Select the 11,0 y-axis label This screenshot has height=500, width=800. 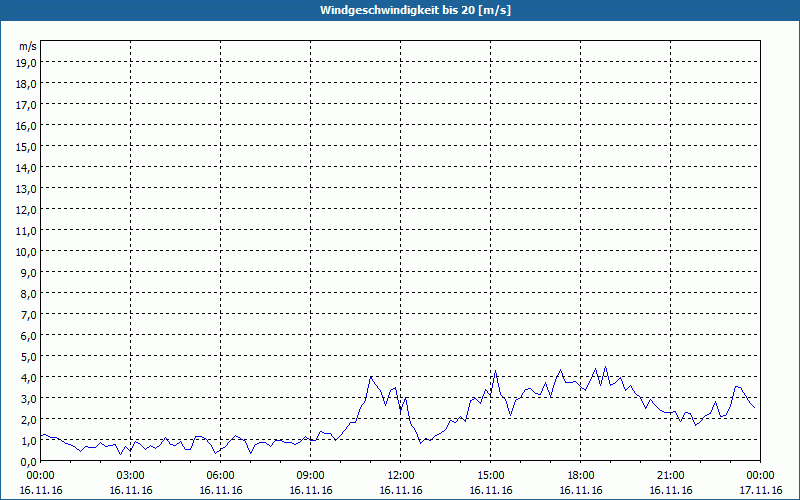point(27,231)
